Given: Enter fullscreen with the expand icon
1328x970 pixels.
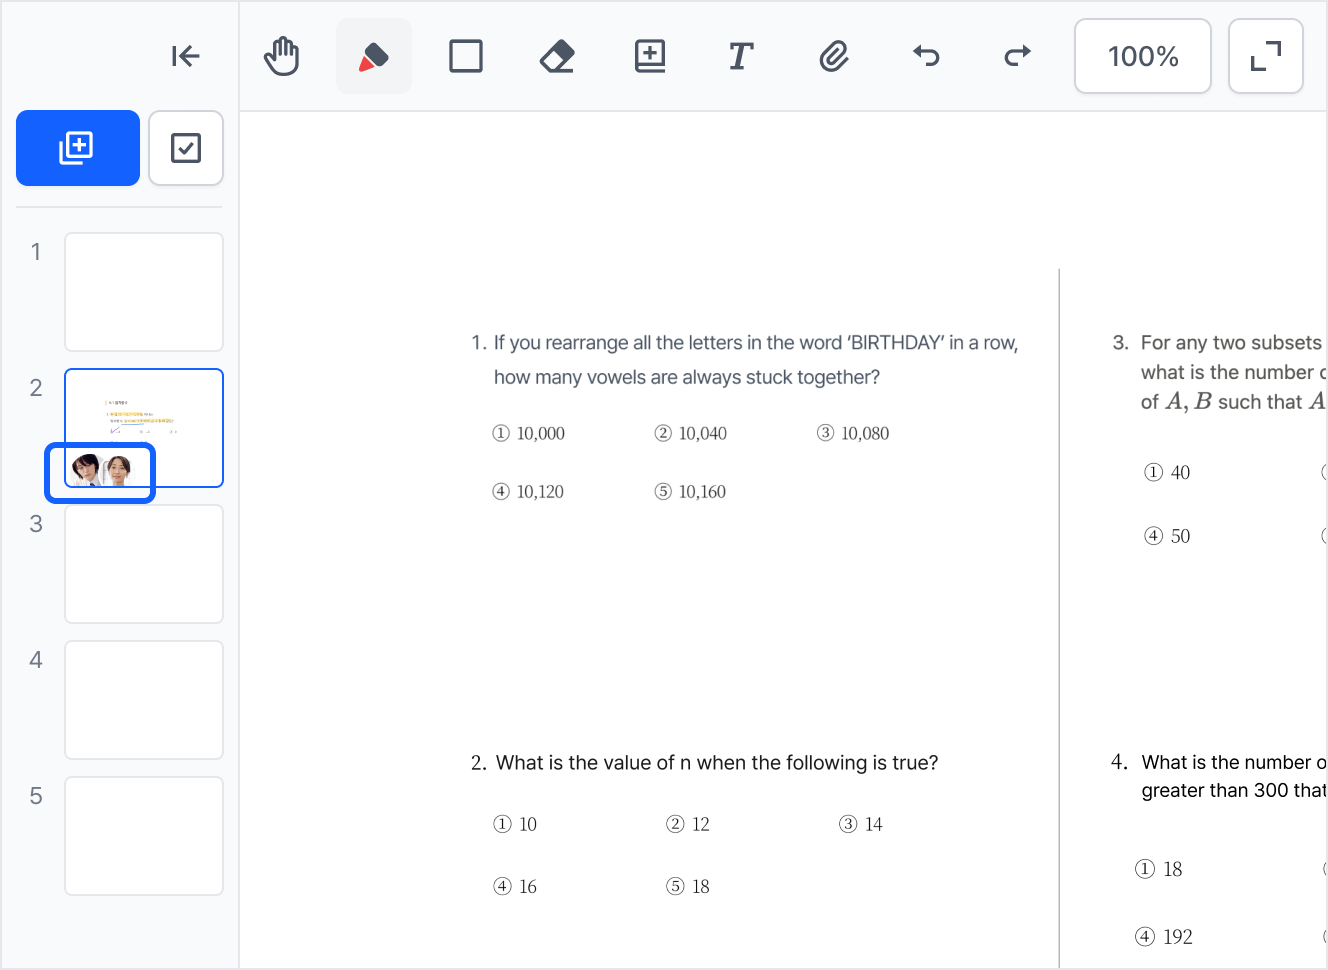Looking at the screenshot, I should pyautogui.click(x=1266, y=56).
